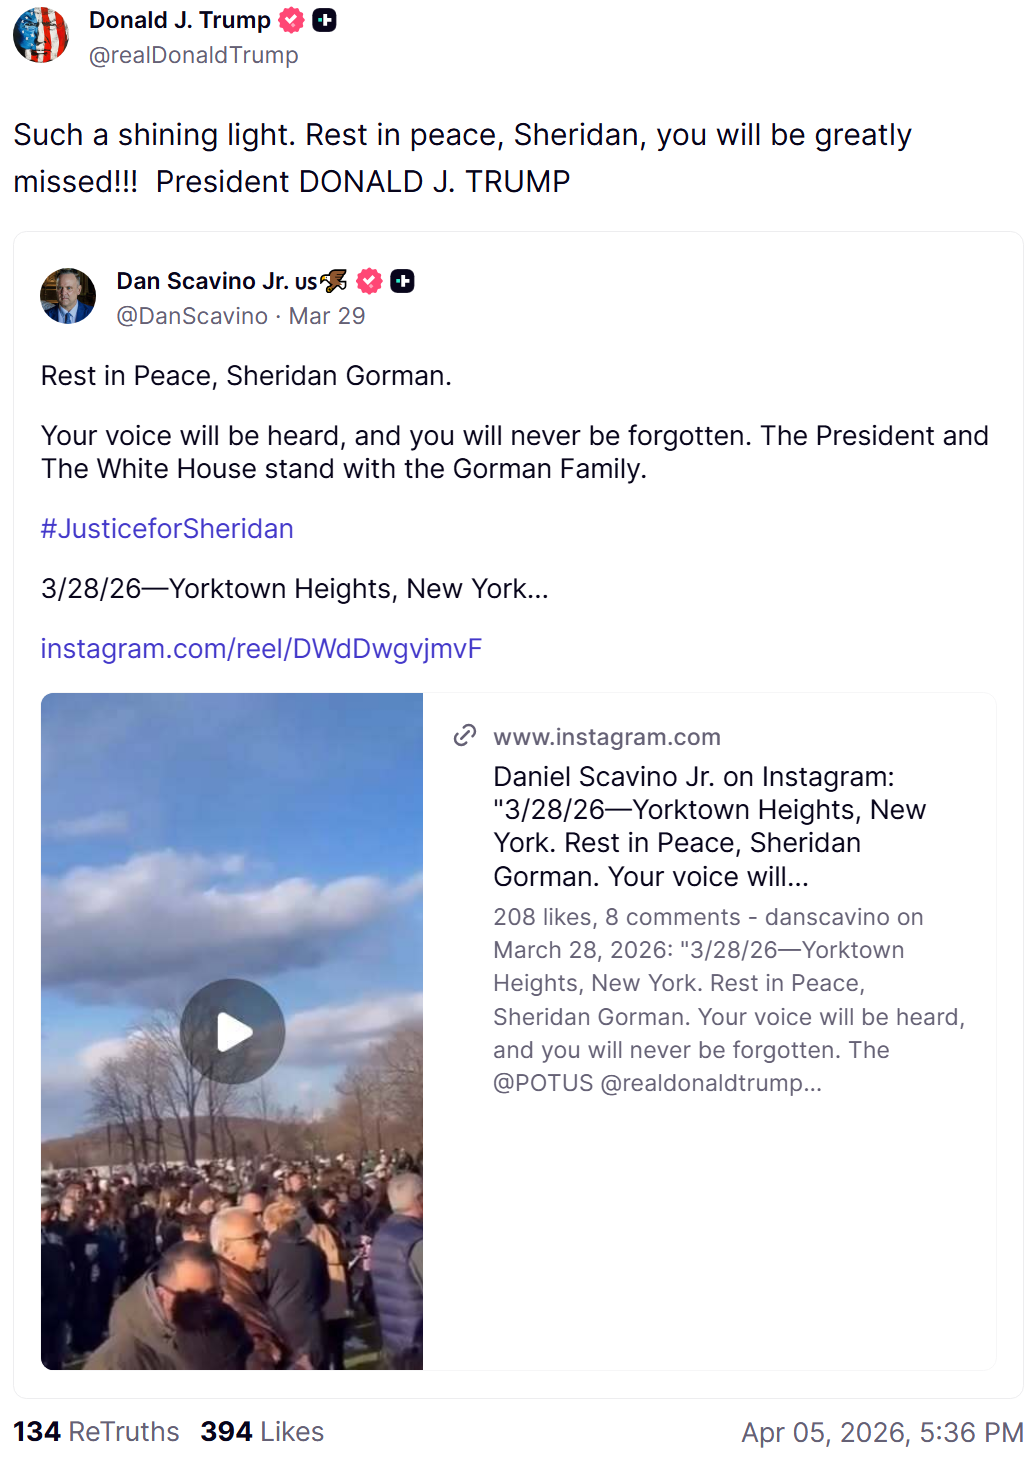This screenshot has width=1032, height=1465.
Task: Open the #JusticeforSheridan hashtag
Action: (x=167, y=528)
